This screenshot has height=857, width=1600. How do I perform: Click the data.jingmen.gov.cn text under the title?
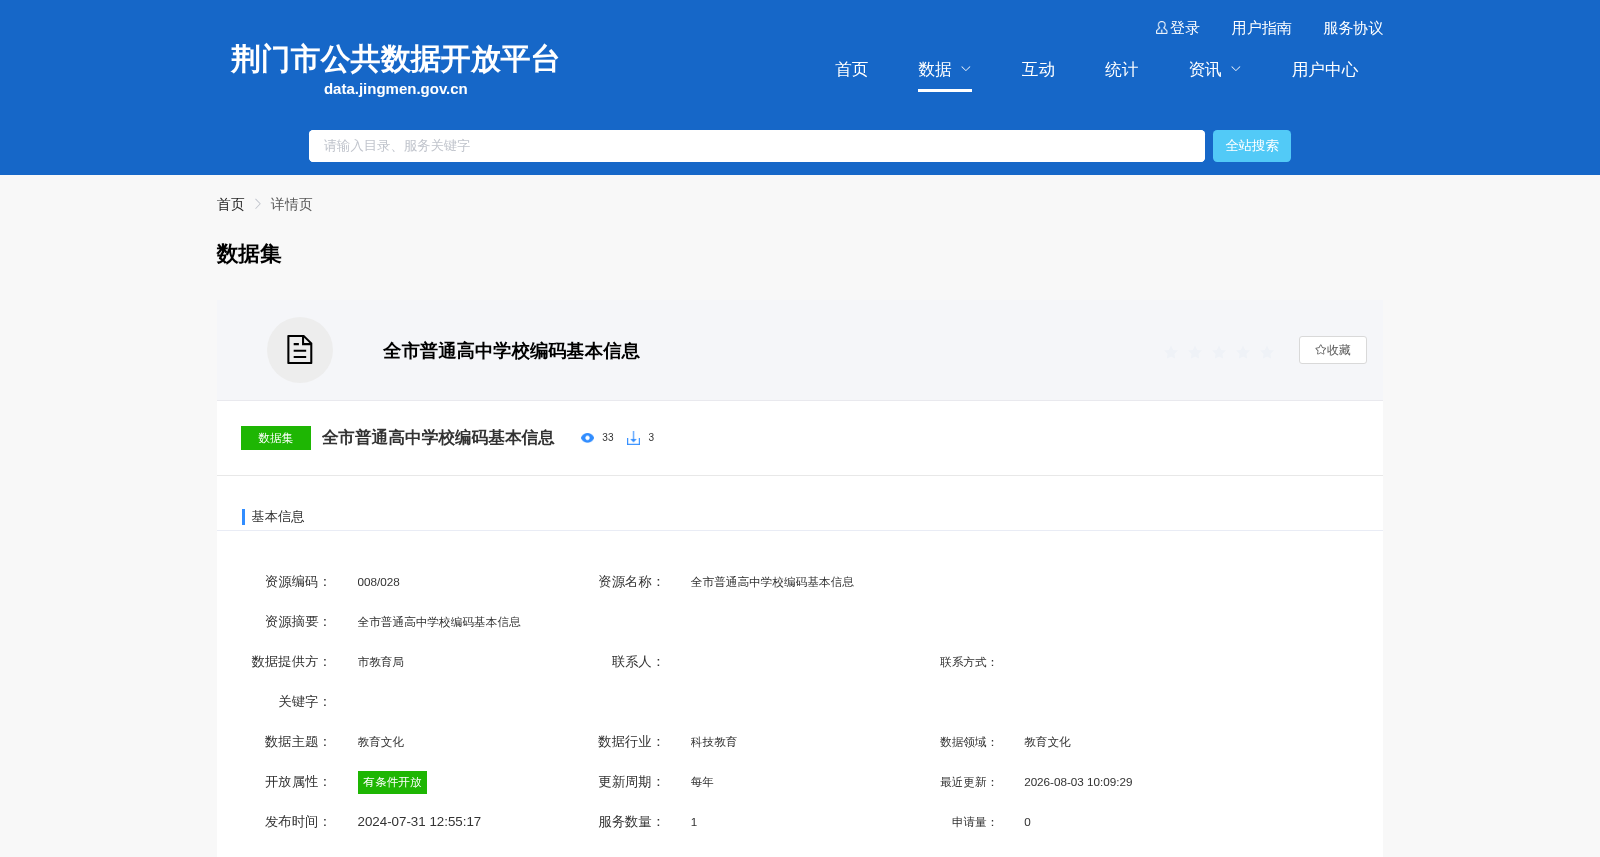click(396, 89)
